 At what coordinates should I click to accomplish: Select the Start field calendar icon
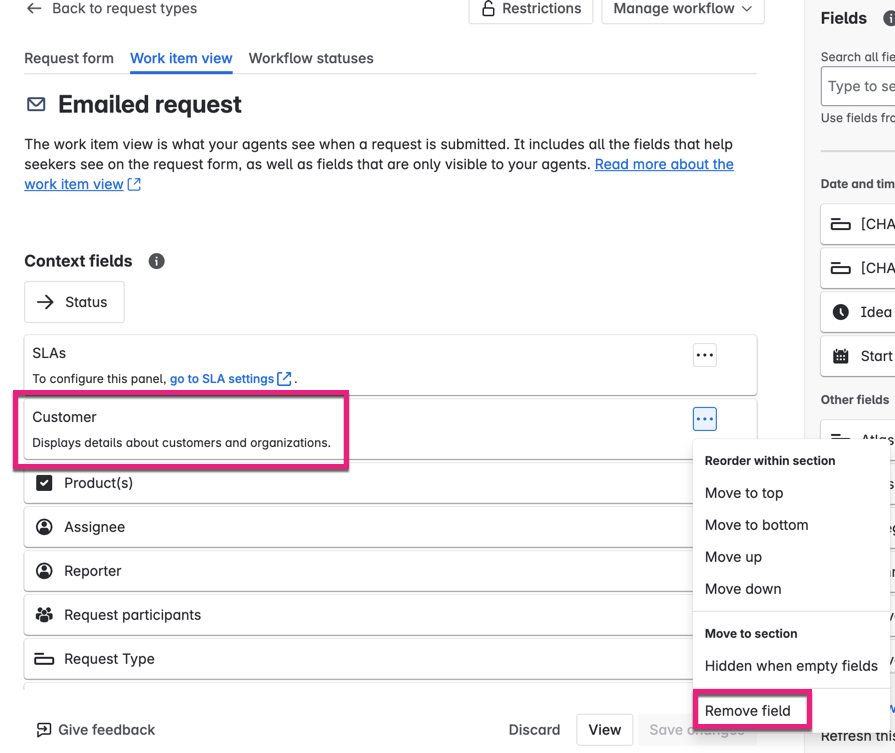click(x=840, y=356)
